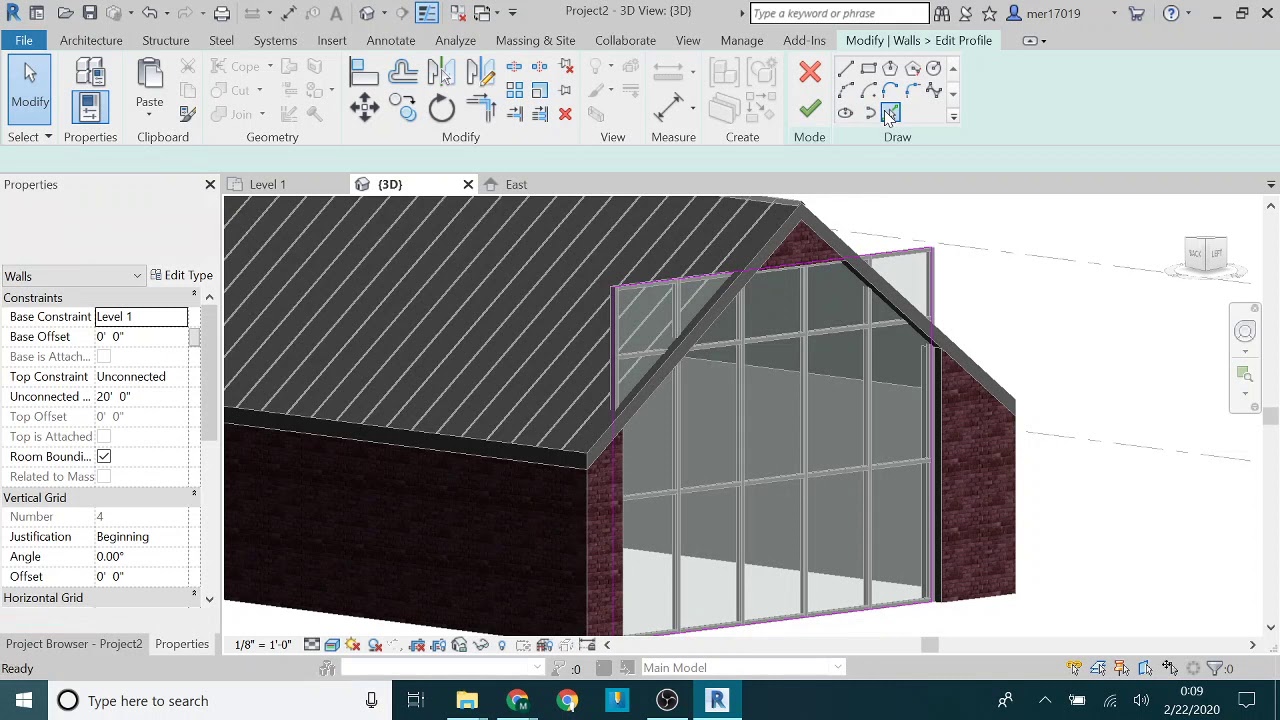Screen dimensions: 1280x720
Task: Open the File menu button
Action: [24, 41]
